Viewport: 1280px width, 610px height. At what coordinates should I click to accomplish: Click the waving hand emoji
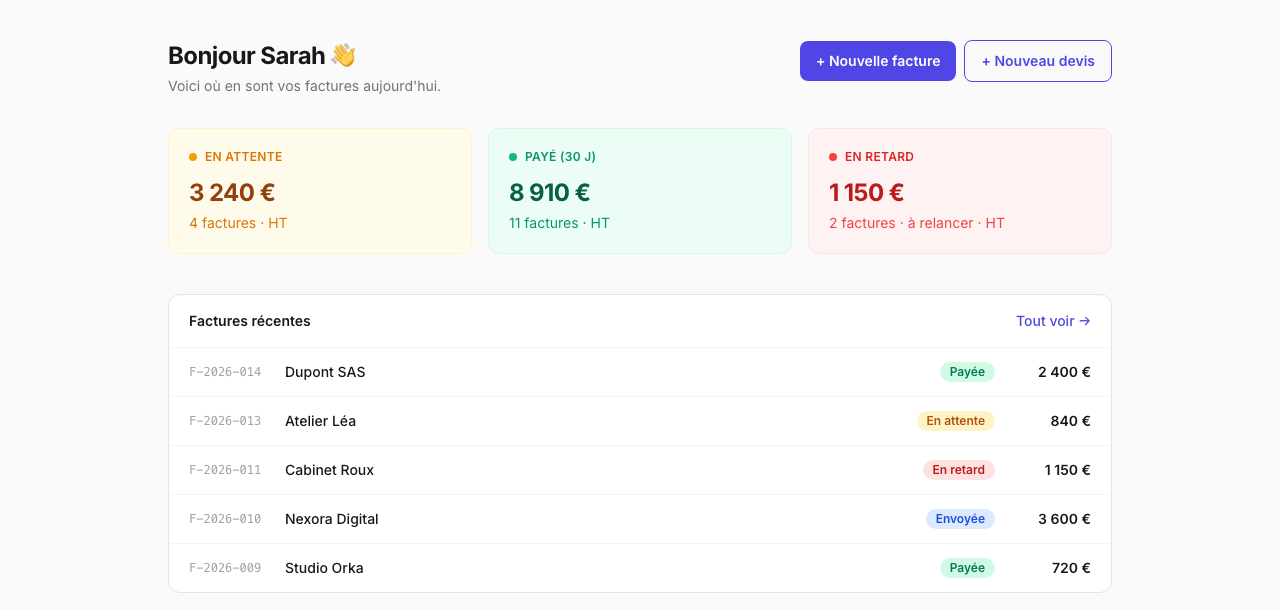click(x=343, y=55)
